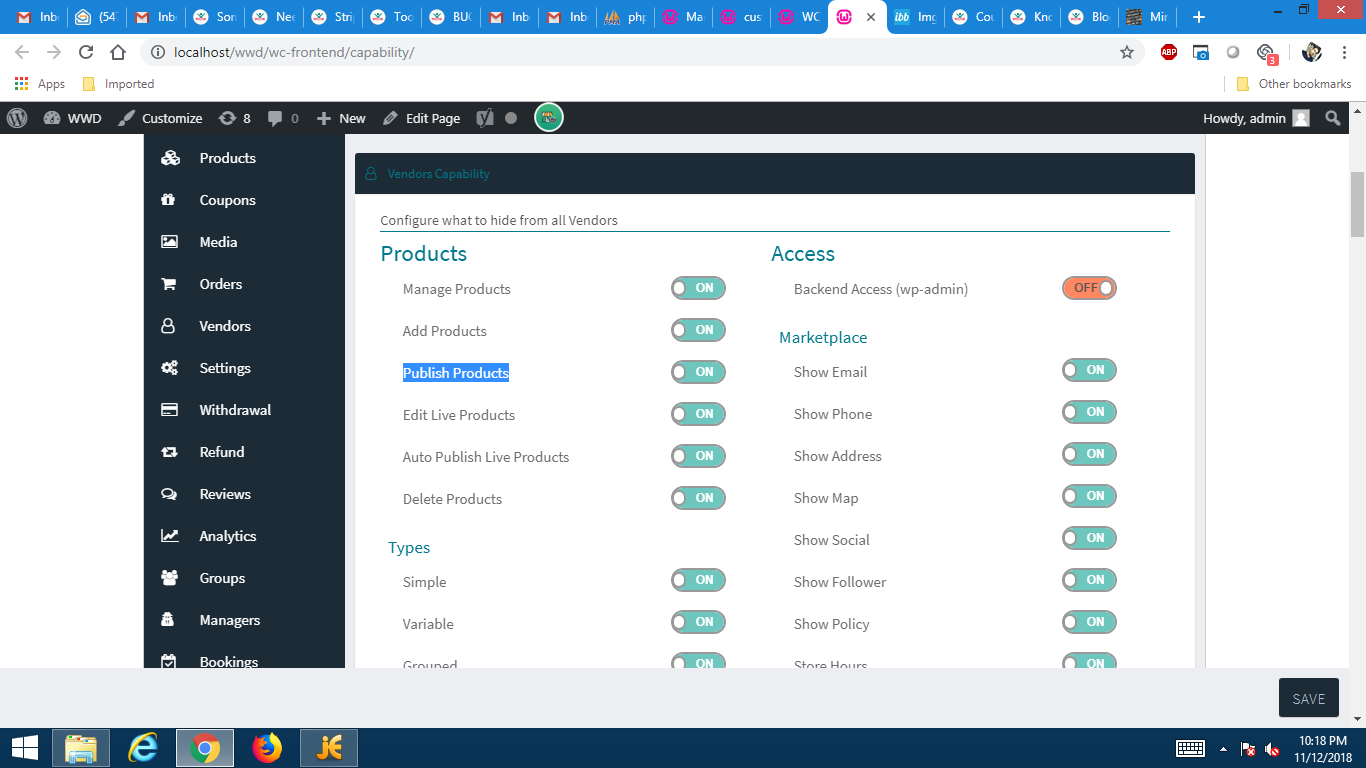
Task: Select the Withdrawal card icon
Action: pos(169,410)
